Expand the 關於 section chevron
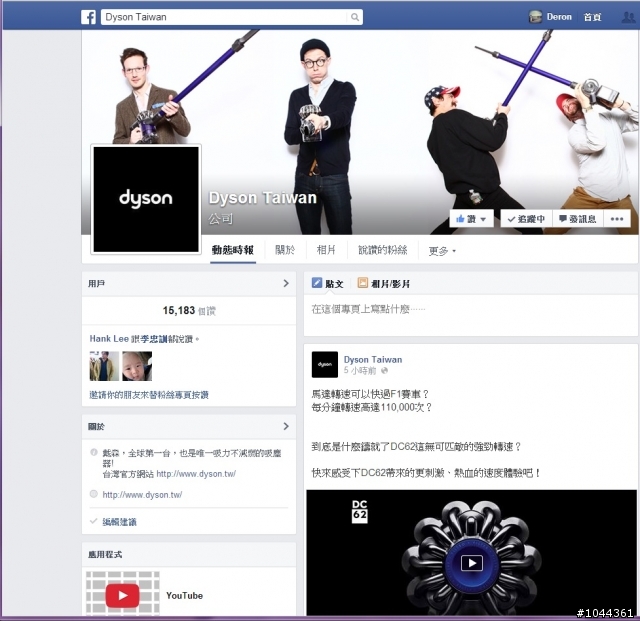The height and width of the screenshot is (621, 640). pos(286,426)
